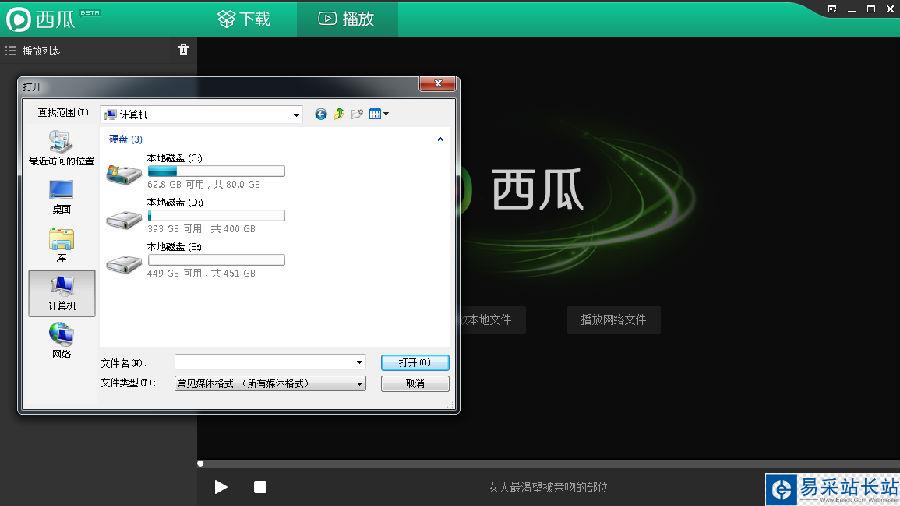900x506 pixels.
Task: Go up one folder level icon
Action: [339, 114]
